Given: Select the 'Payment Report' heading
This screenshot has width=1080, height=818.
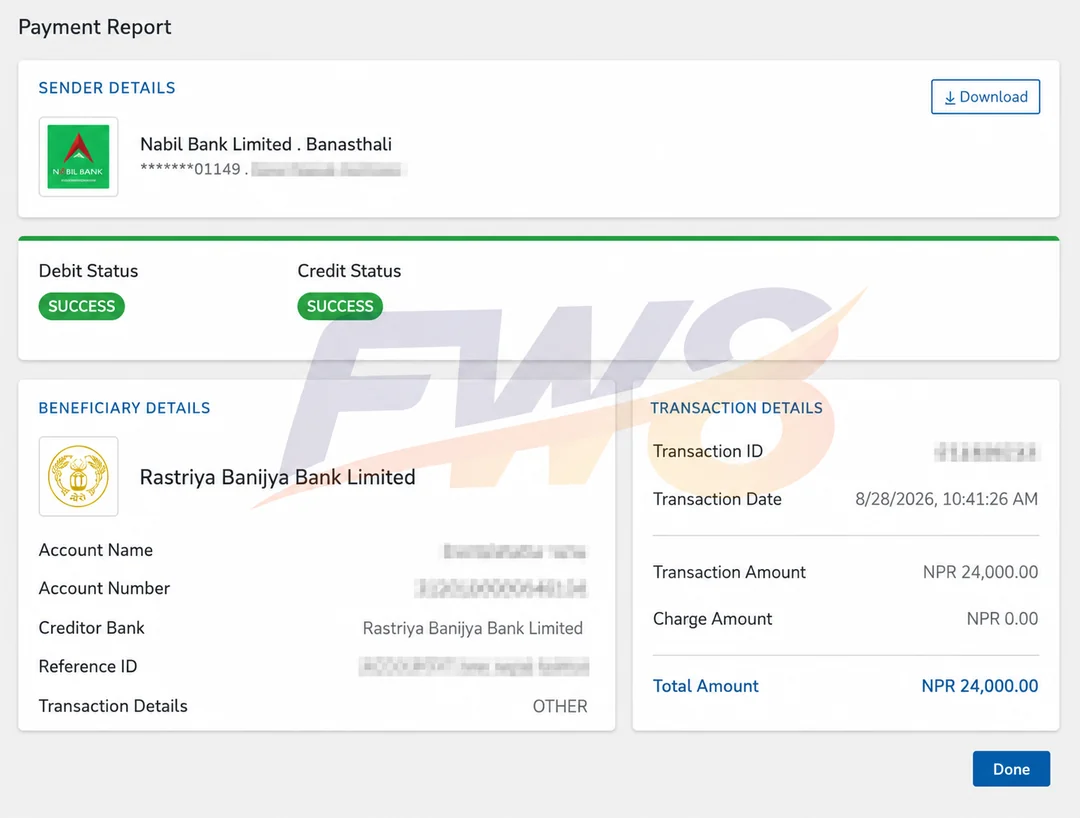Looking at the screenshot, I should [x=94, y=27].
